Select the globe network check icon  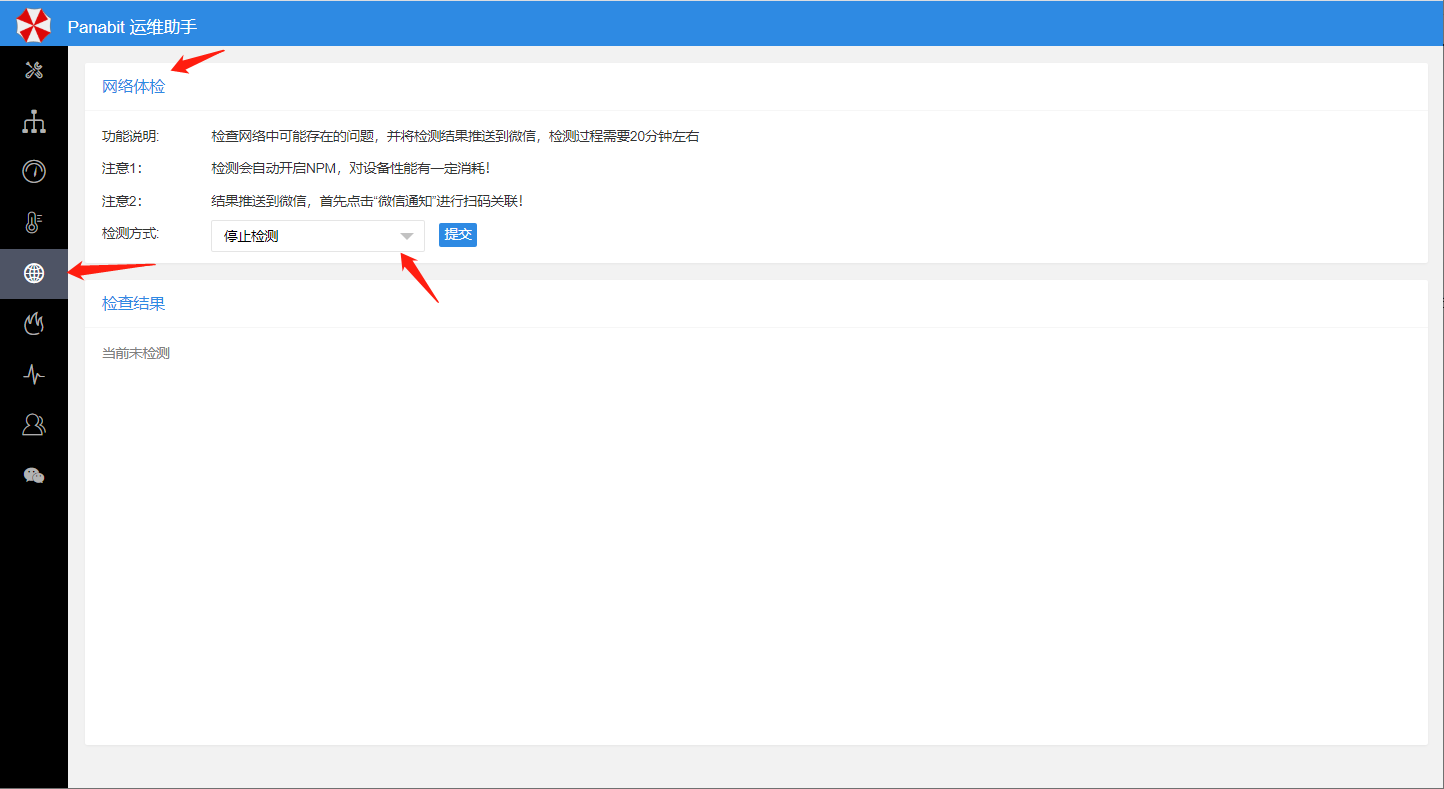tap(34, 273)
